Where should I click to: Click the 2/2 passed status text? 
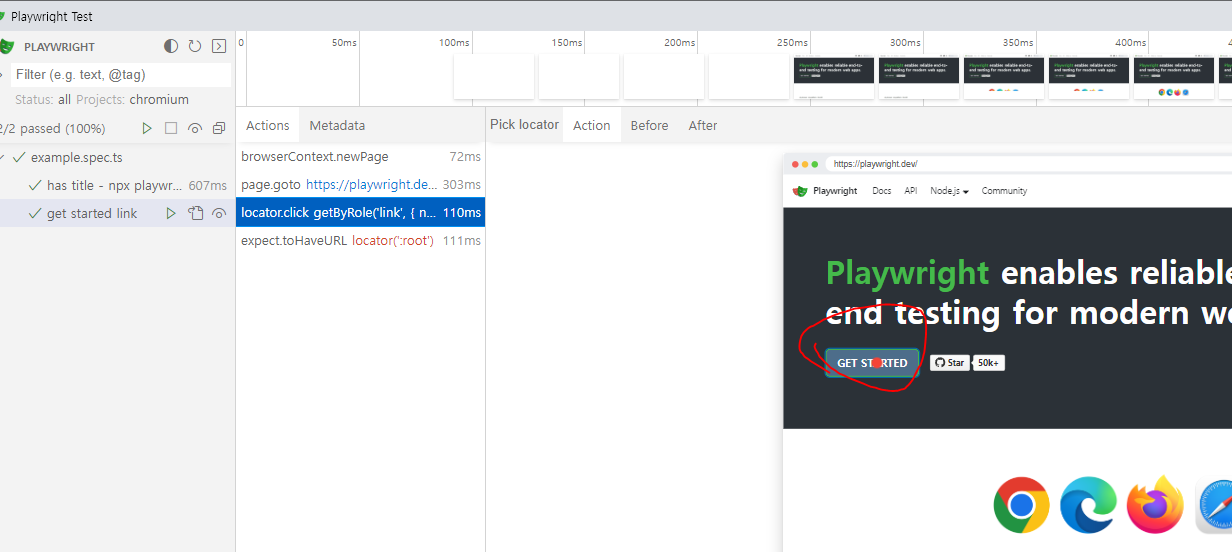(x=54, y=128)
